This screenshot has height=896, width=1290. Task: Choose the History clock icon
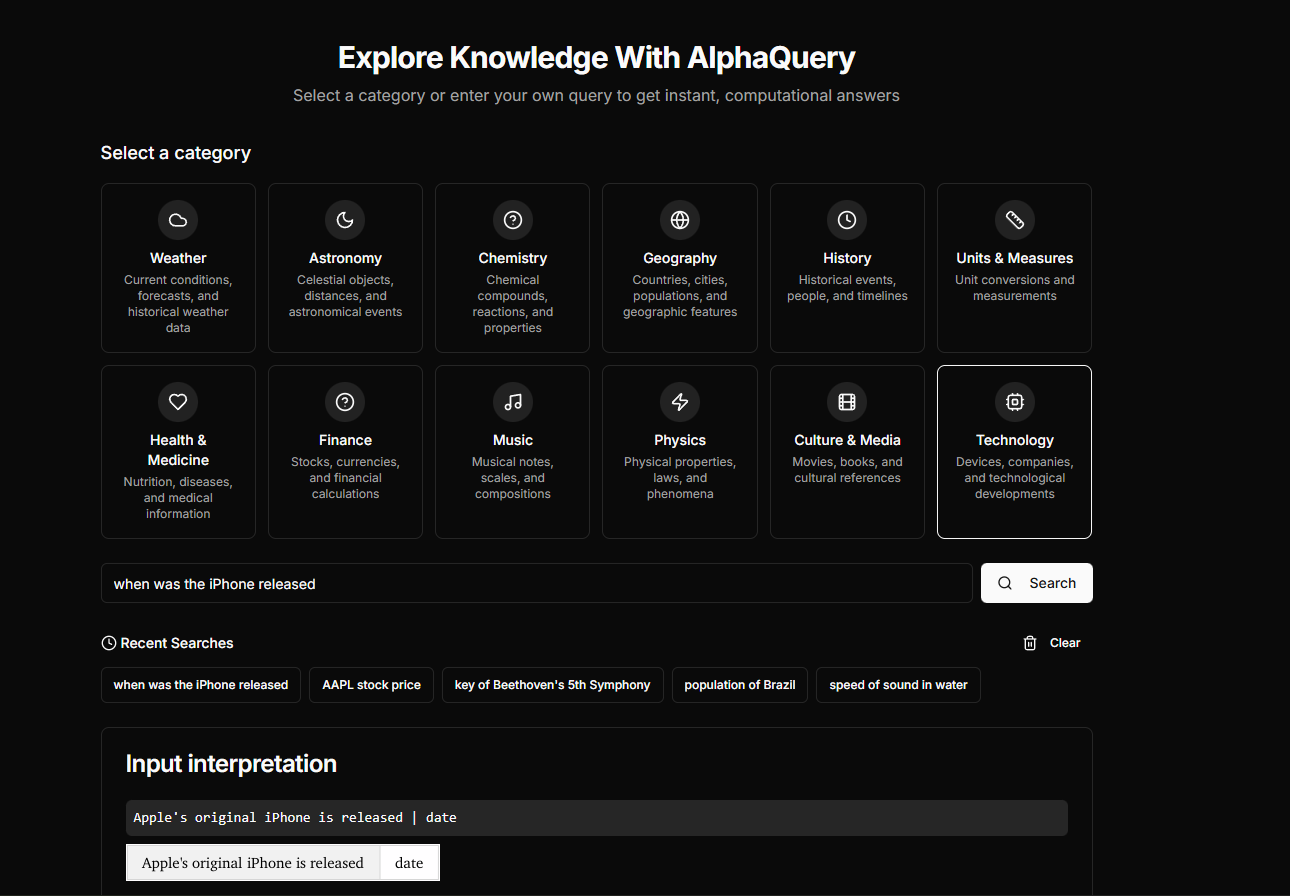pyautogui.click(x=847, y=220)
